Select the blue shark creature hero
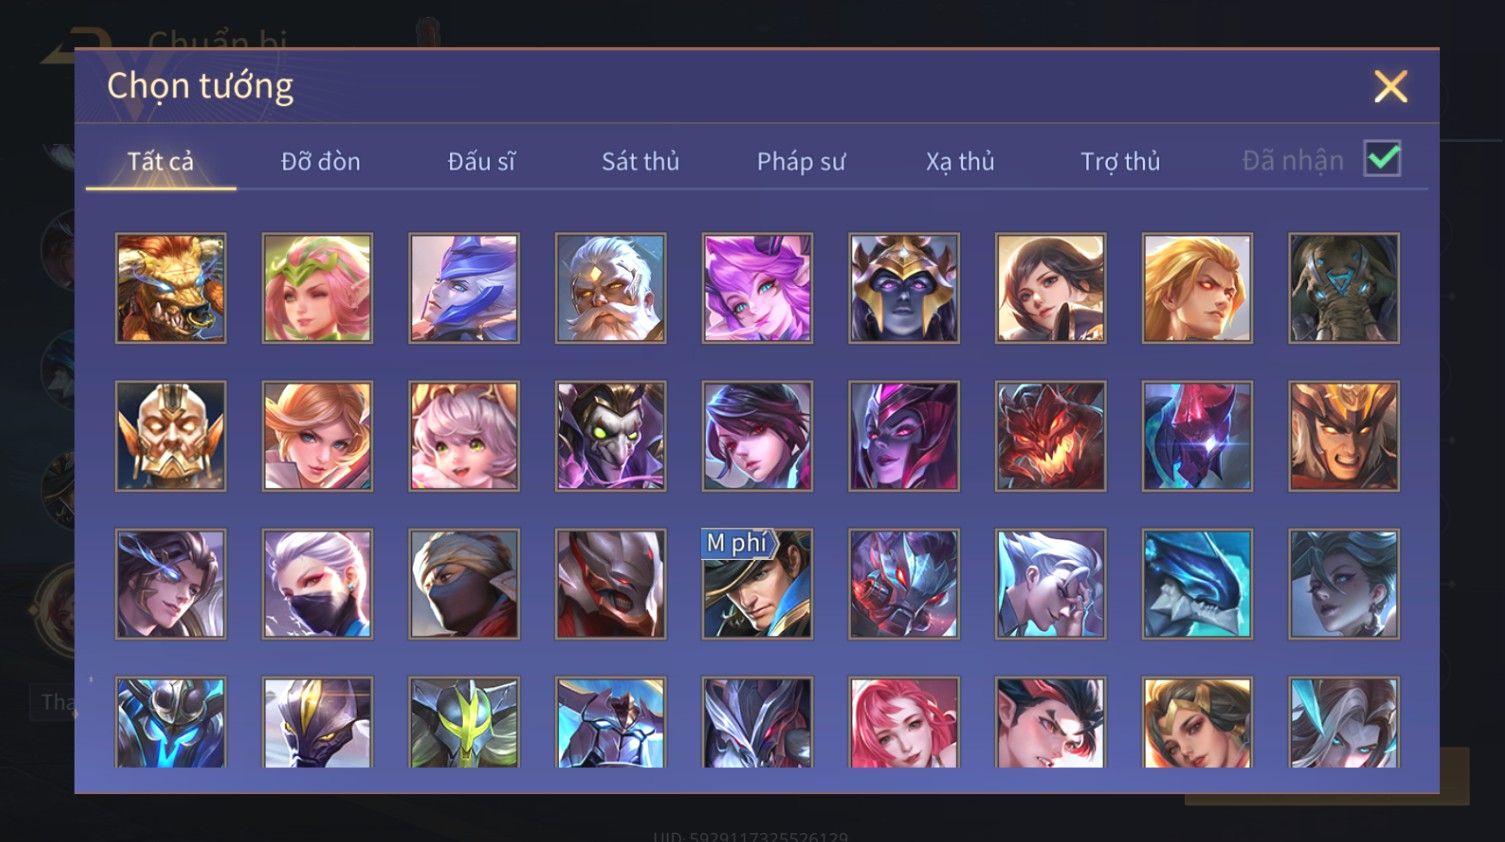The width and height of the screenshot is (1505, 842). 1197,584
